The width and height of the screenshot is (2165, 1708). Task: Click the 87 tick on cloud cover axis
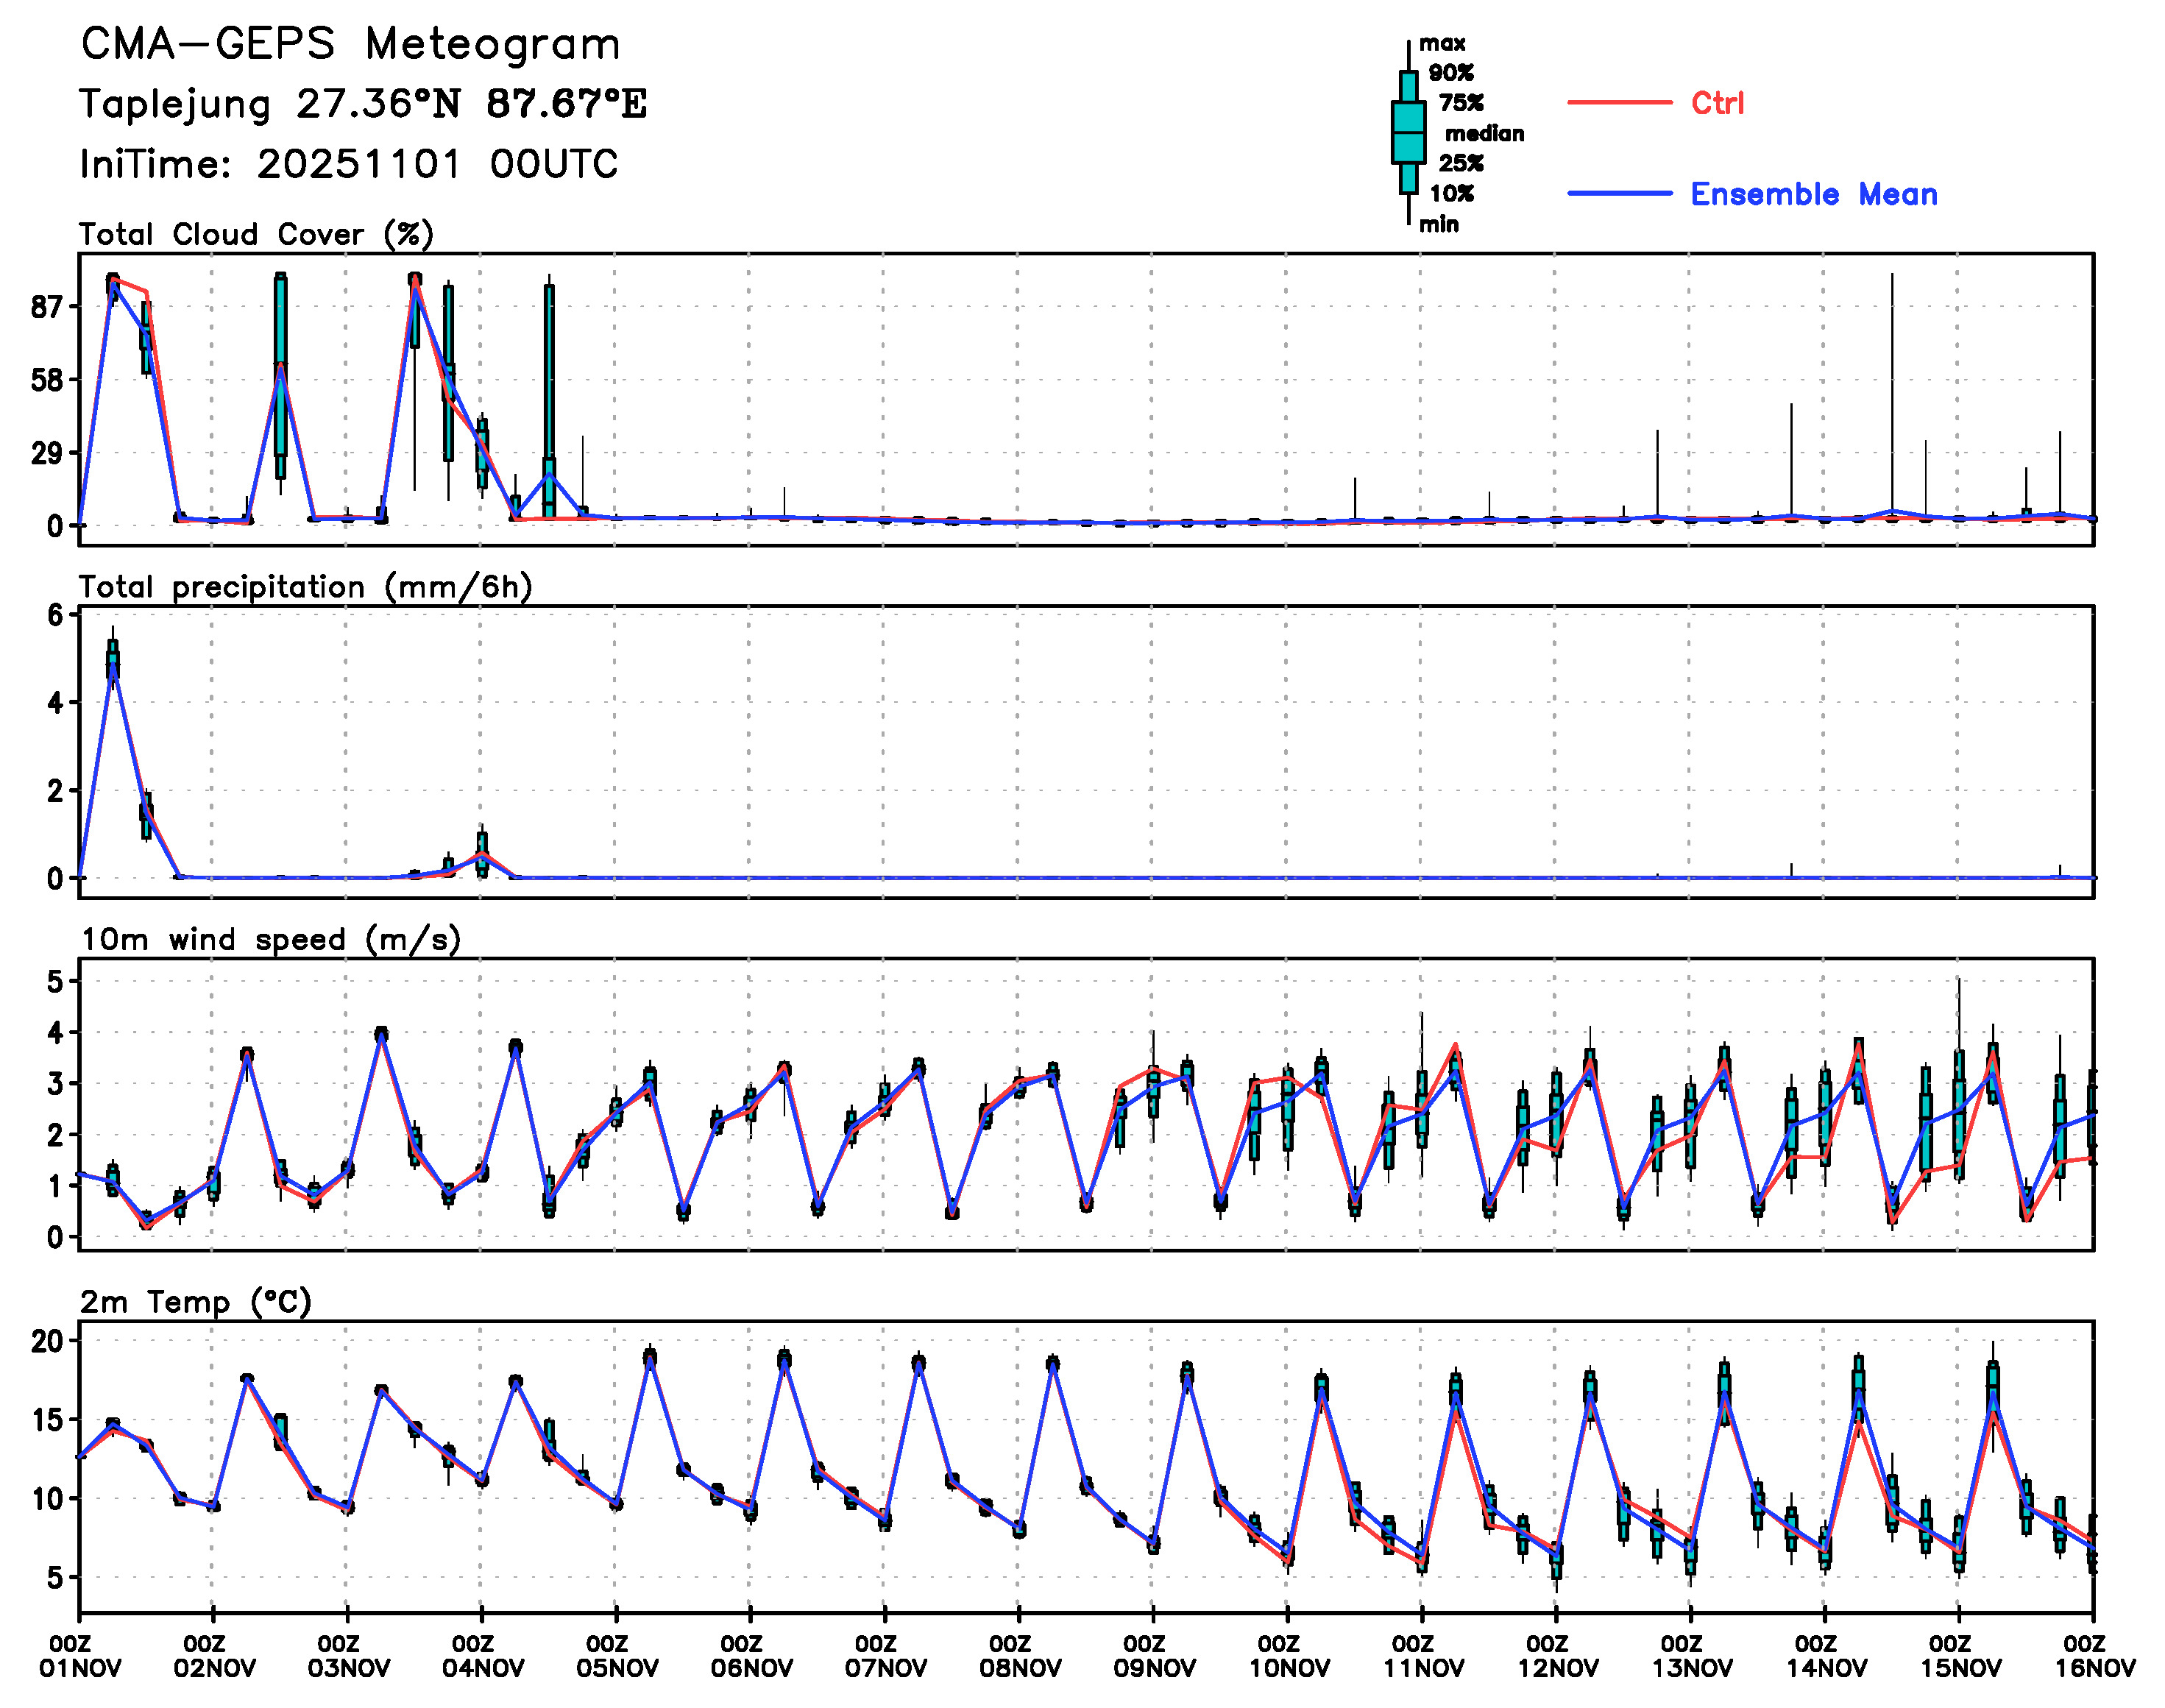pyautogui.click(x=47, y=307)
